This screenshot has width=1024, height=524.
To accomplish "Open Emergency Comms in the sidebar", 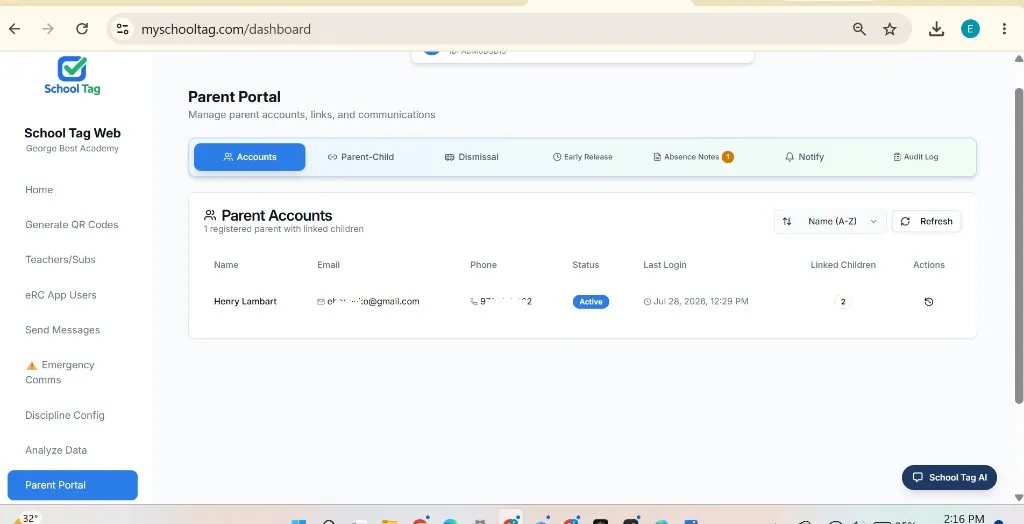I will click(60, 372).
